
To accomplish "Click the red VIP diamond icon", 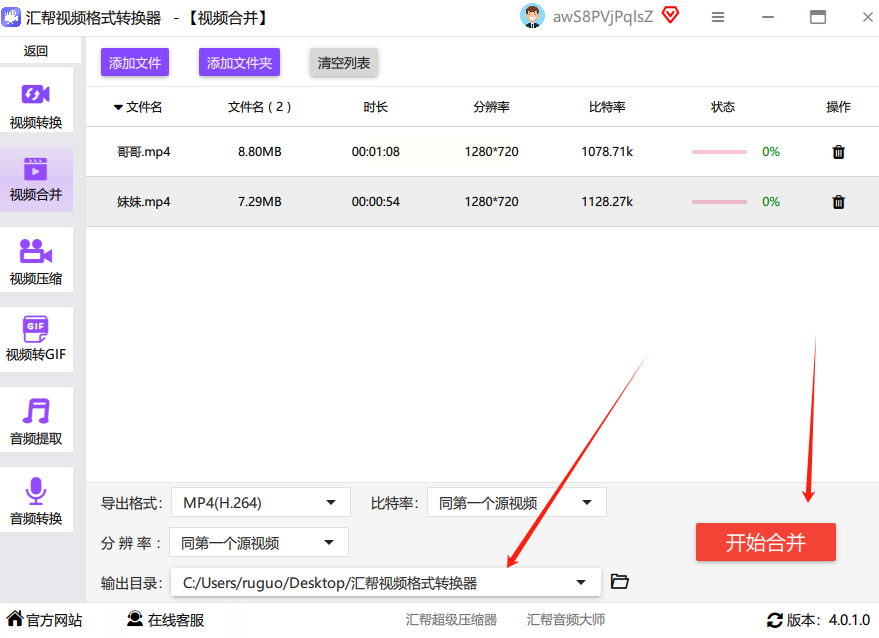I will (x=670, y=15).
